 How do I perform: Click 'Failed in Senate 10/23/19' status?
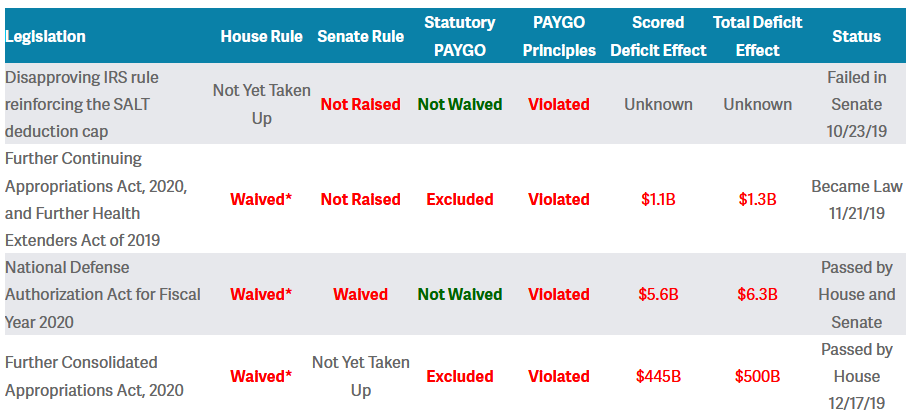point(856,104)
